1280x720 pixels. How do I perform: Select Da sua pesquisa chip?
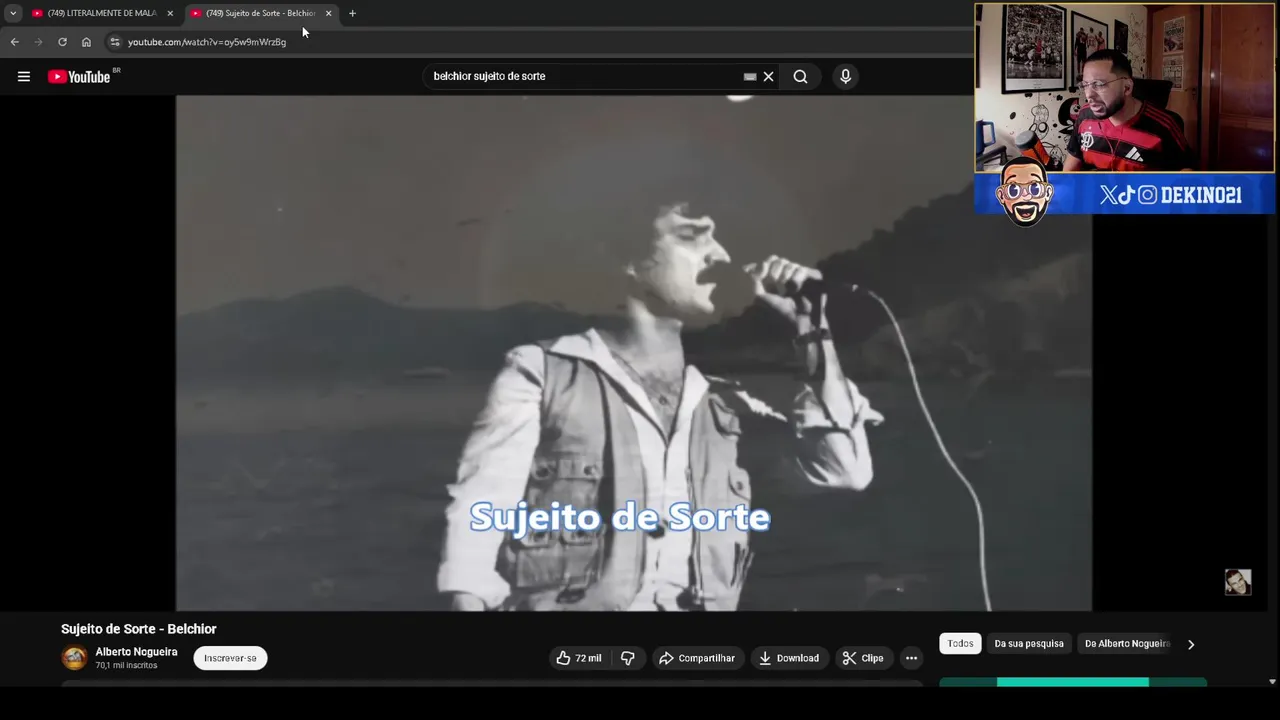coord(1029,644)
